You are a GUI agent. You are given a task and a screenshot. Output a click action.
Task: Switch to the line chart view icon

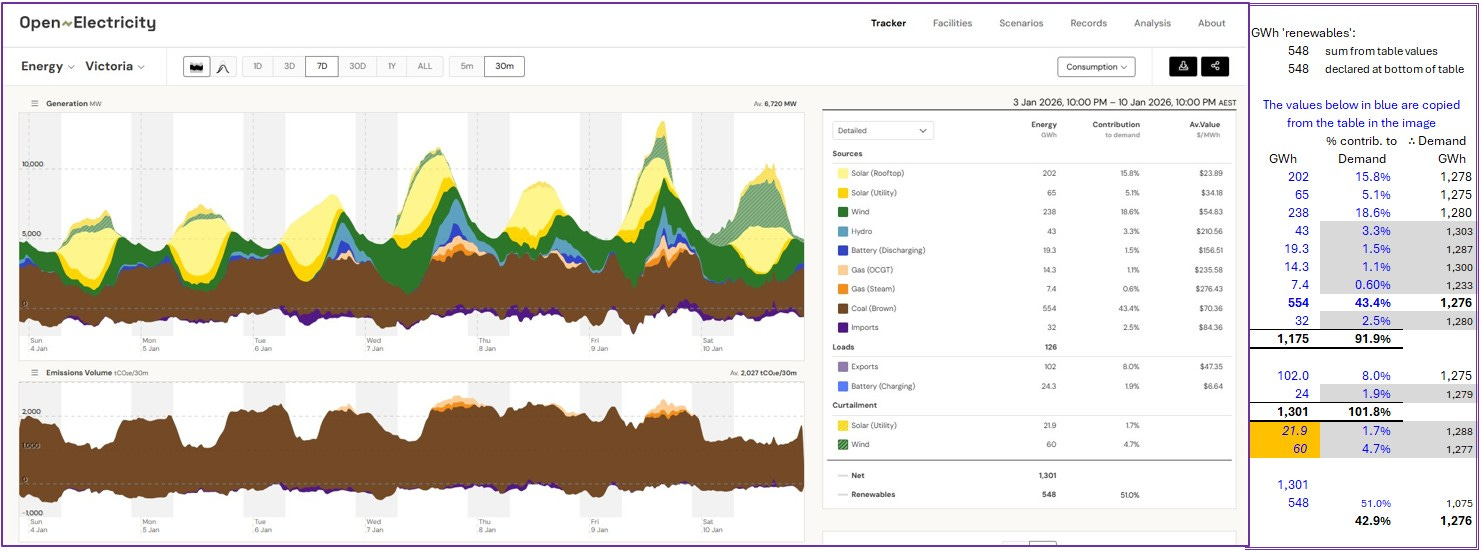(x=222, y=67)
